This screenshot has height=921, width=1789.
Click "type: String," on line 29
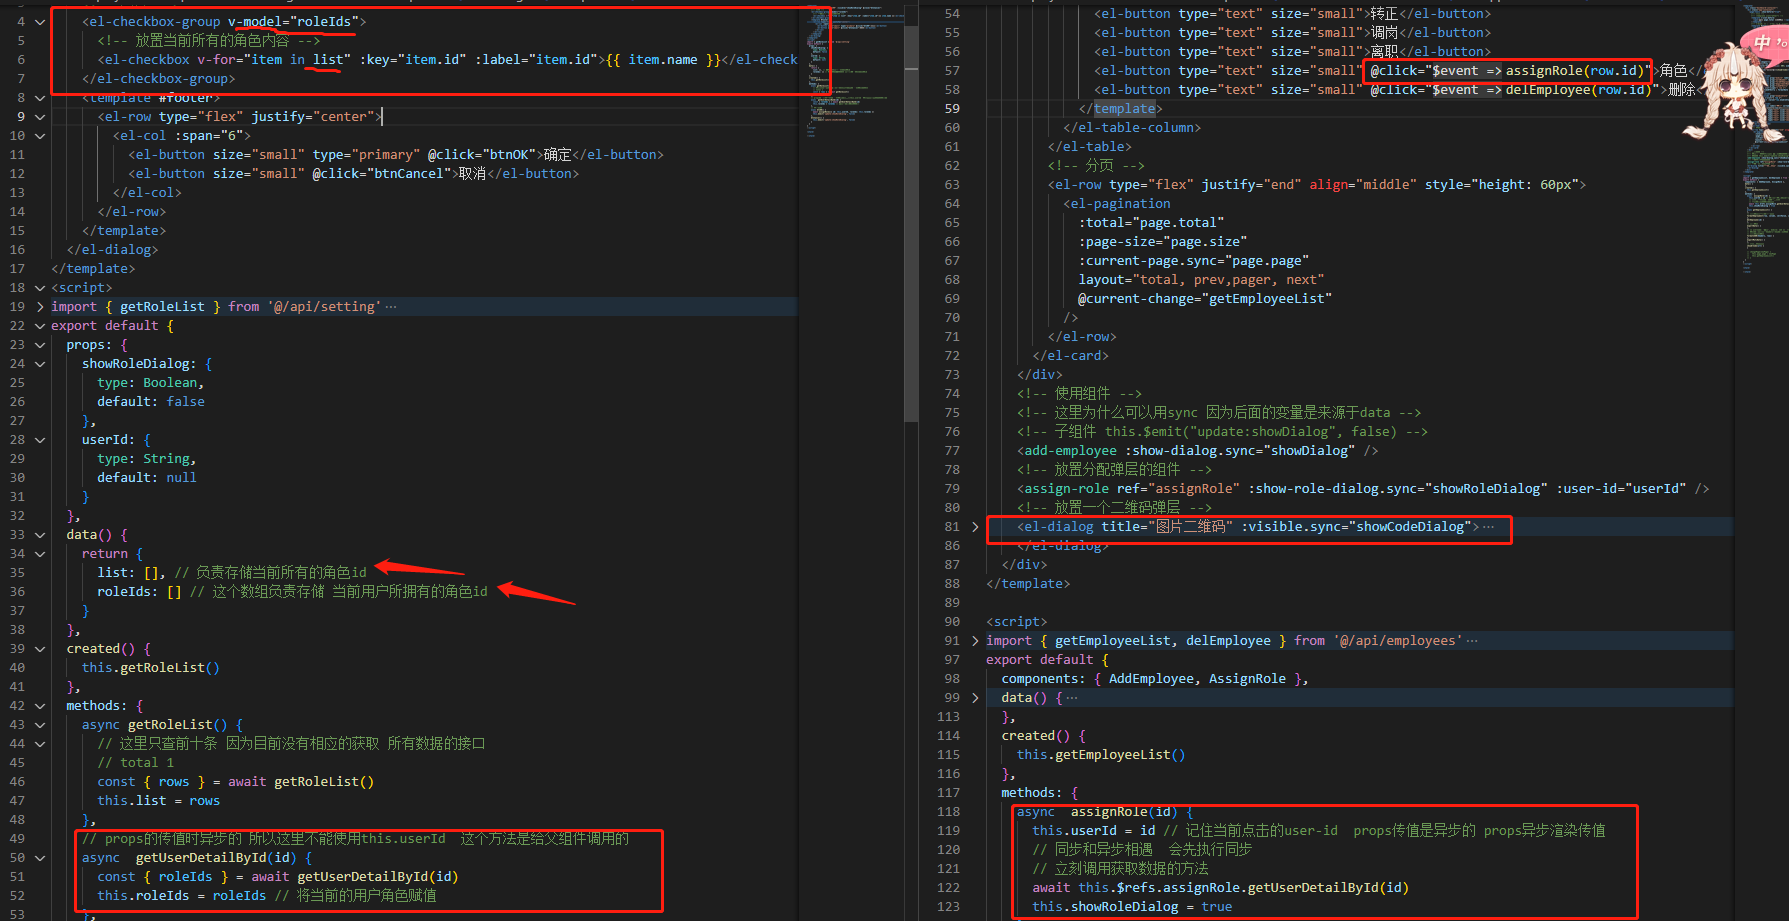pos(147,459)
